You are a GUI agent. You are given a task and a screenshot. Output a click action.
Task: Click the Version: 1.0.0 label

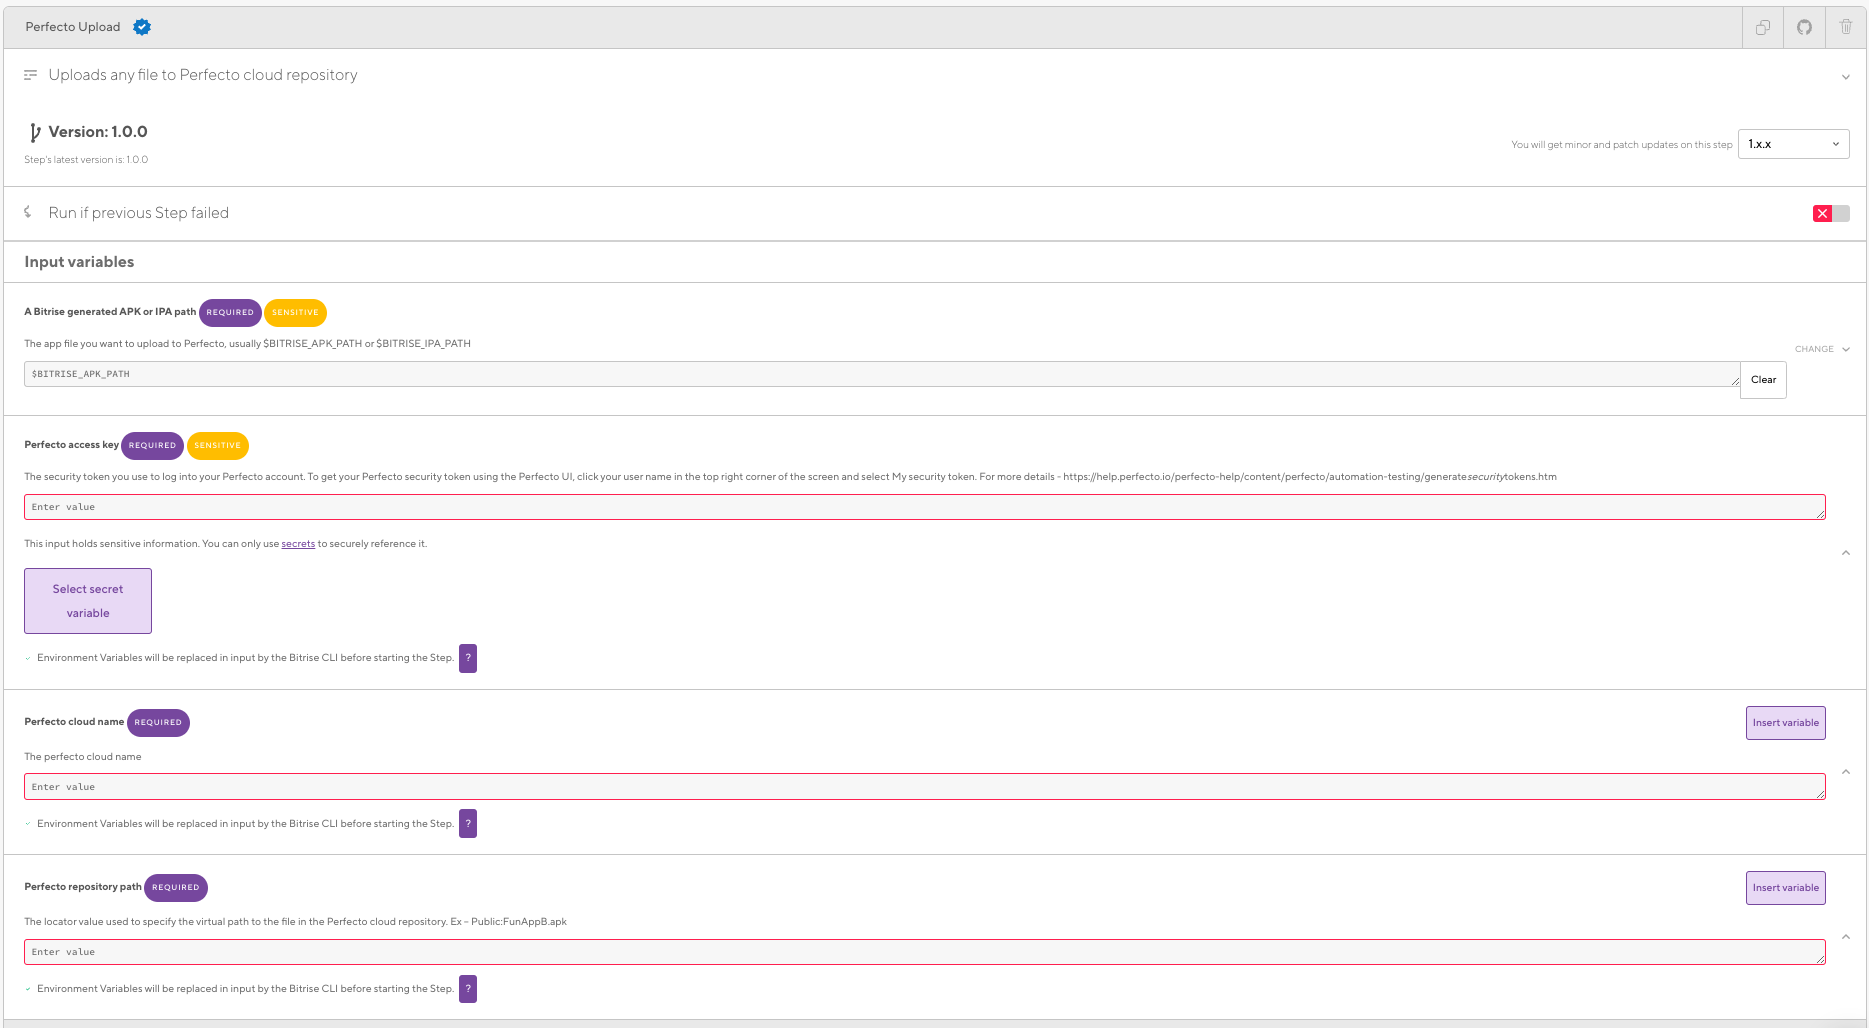point(98,132)
